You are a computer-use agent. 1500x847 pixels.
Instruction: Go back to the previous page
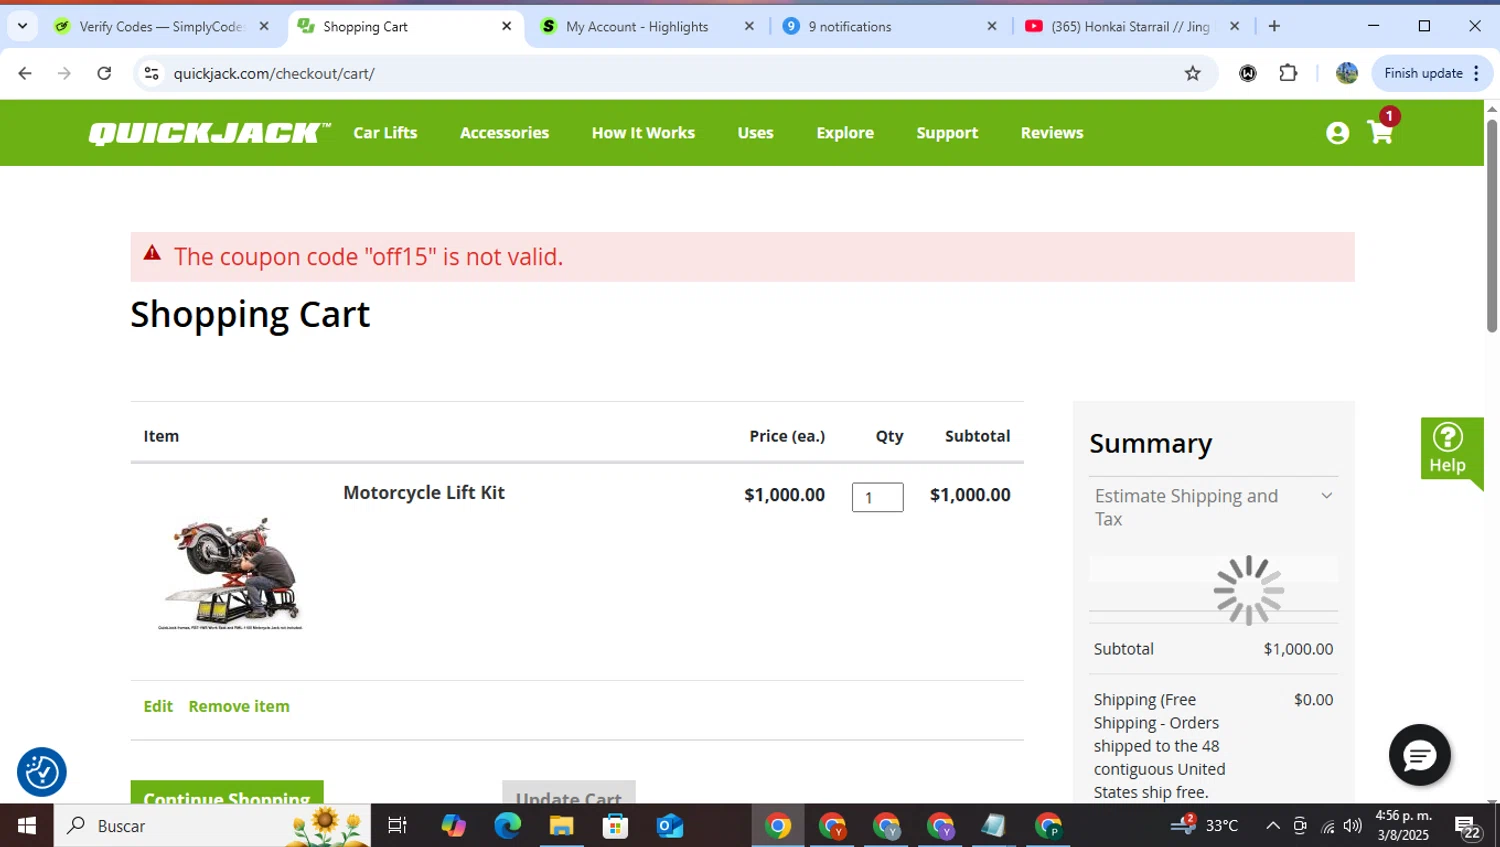(25, 73)
